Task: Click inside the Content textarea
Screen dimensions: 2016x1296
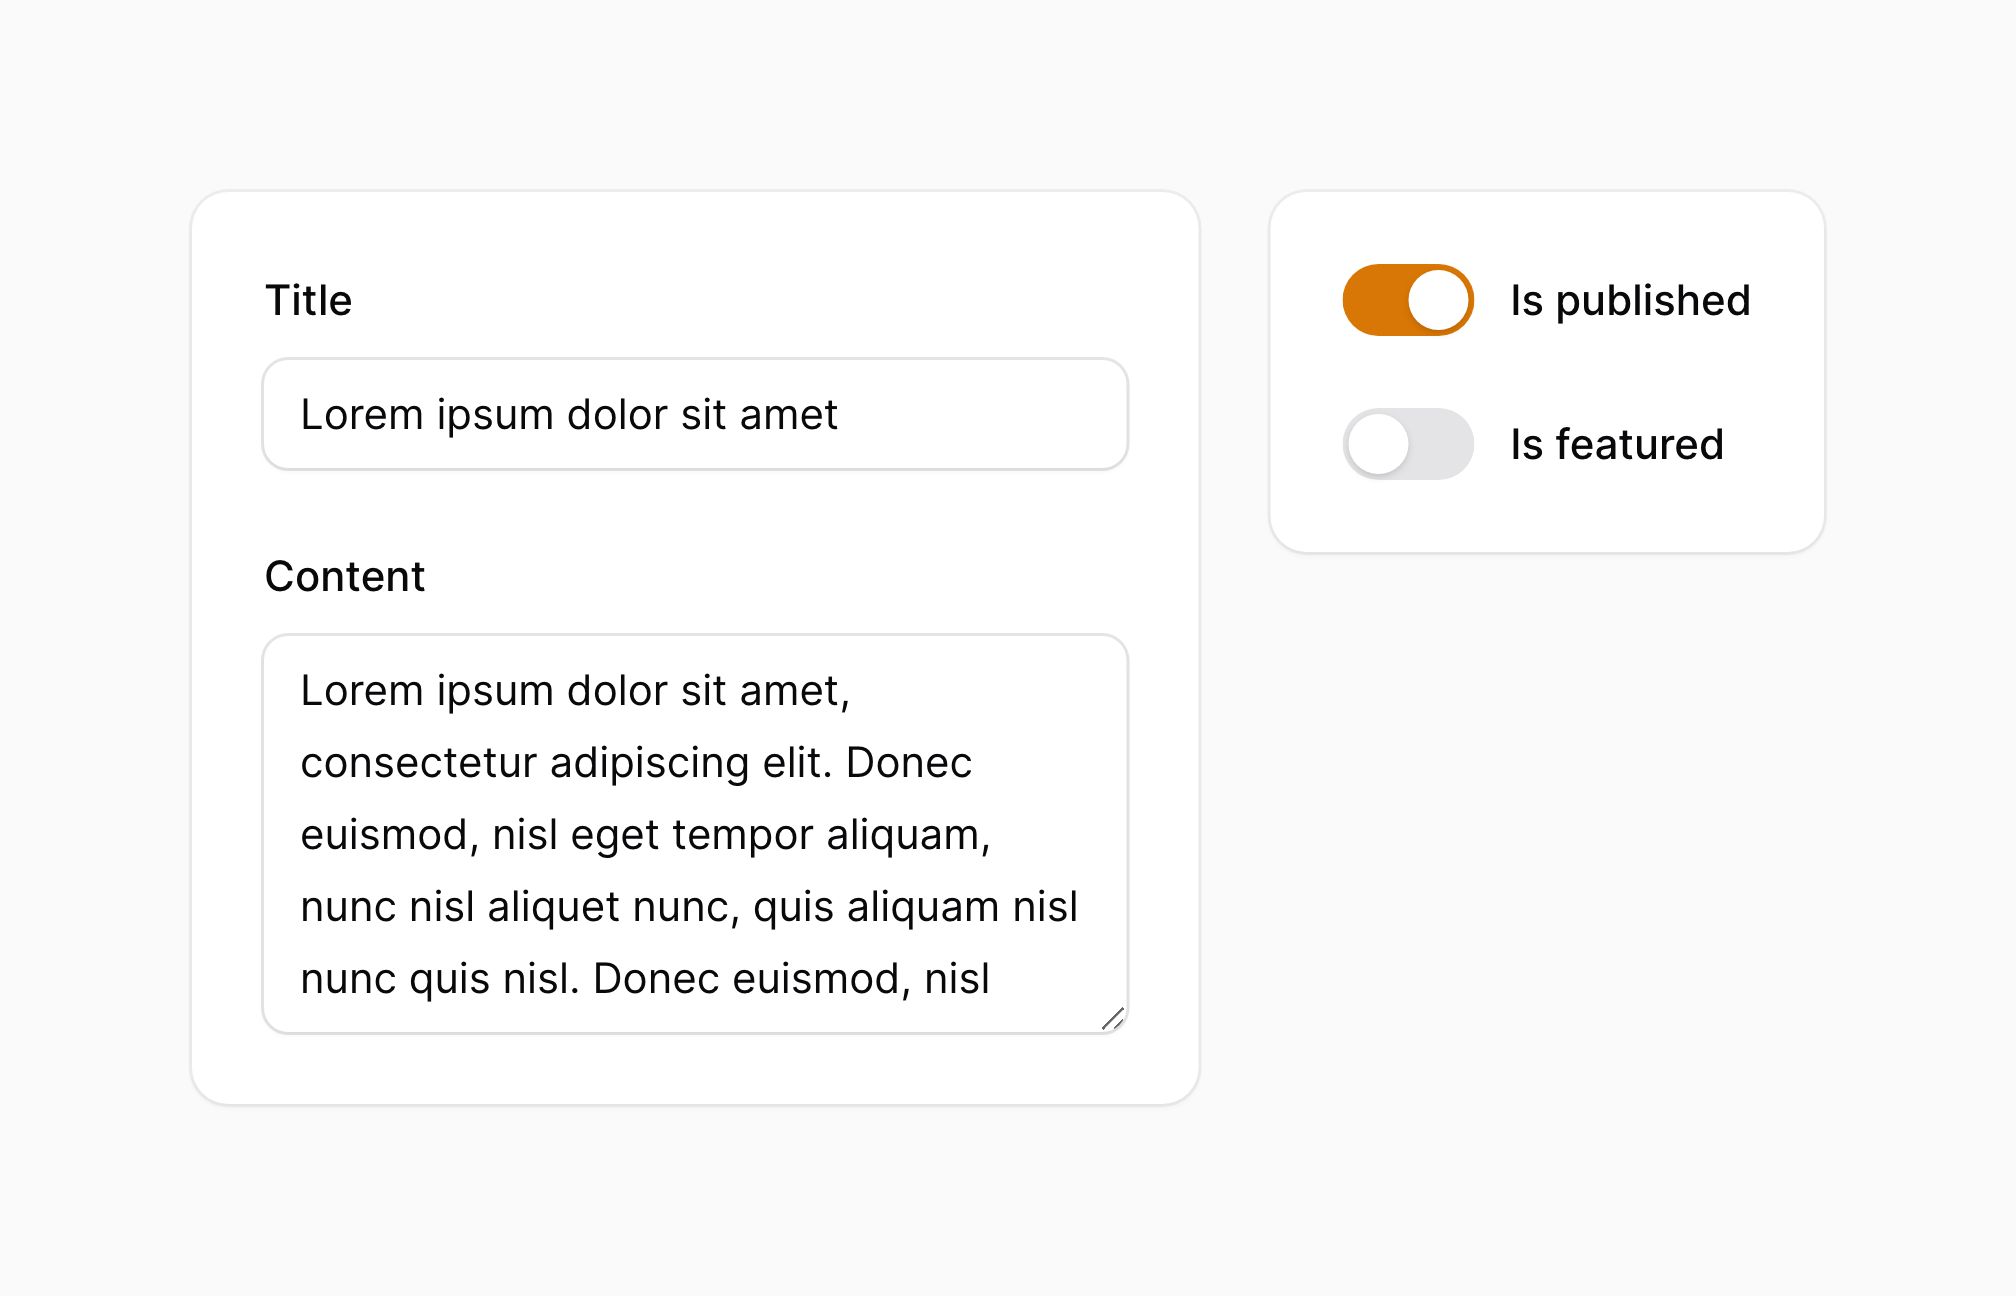Action: tap(695, 834)
